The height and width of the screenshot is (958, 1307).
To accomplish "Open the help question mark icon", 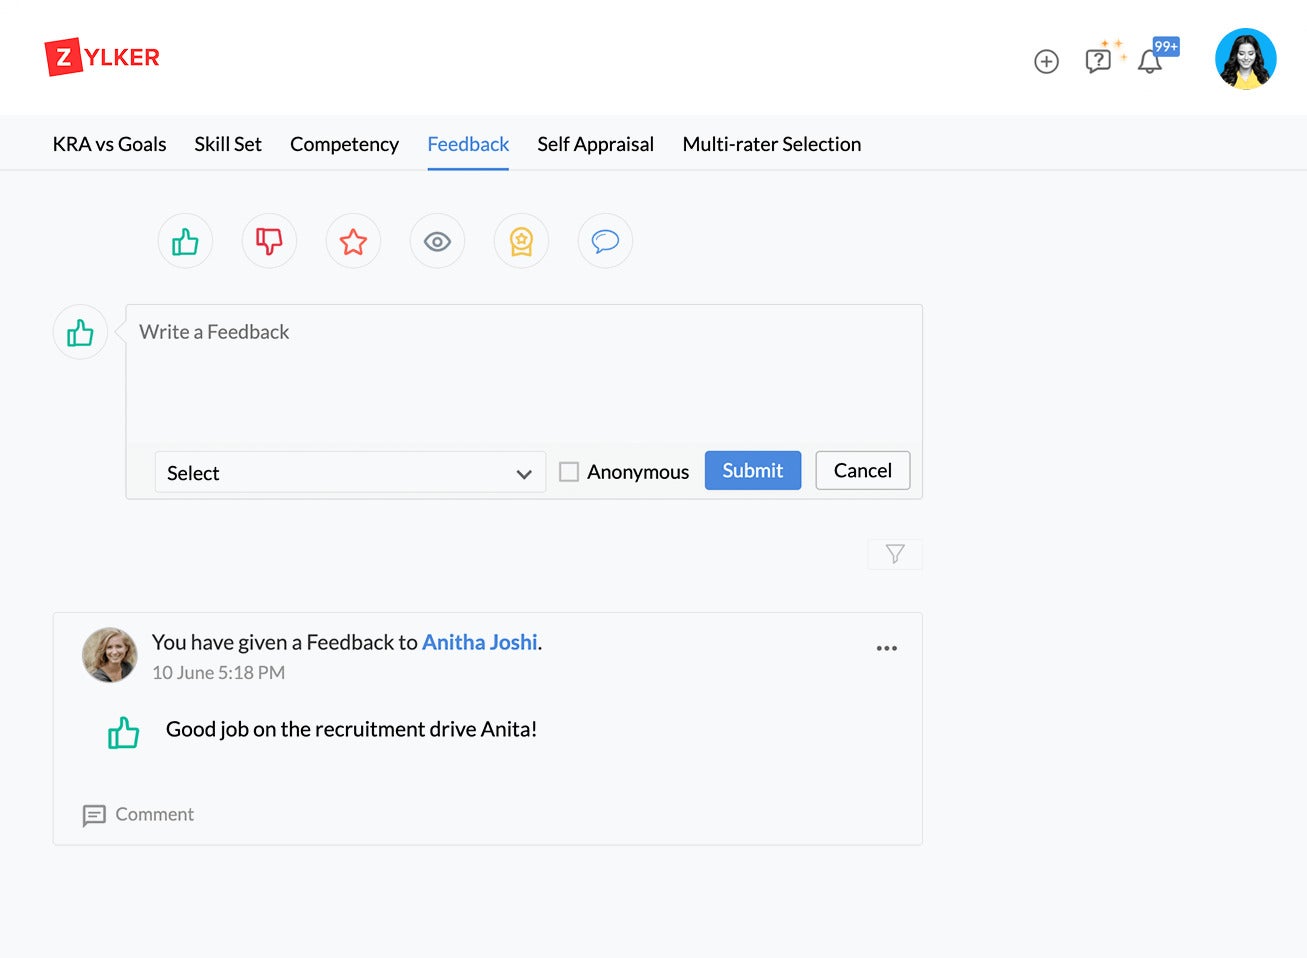I will tap(1098, 62).
